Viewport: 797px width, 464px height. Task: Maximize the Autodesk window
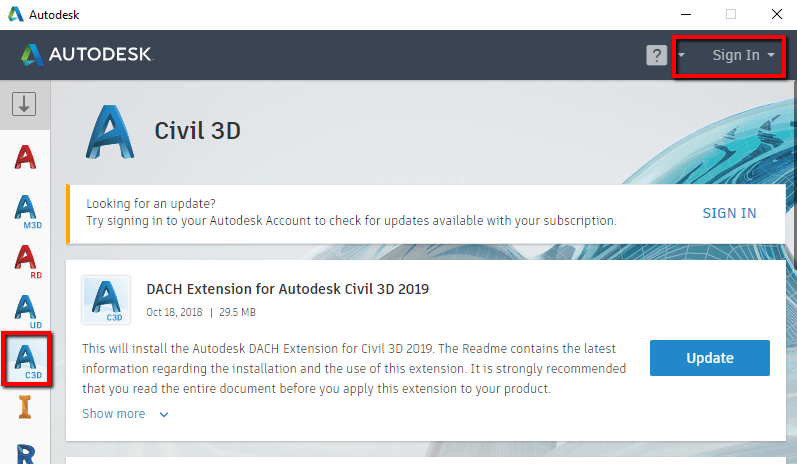731,14
